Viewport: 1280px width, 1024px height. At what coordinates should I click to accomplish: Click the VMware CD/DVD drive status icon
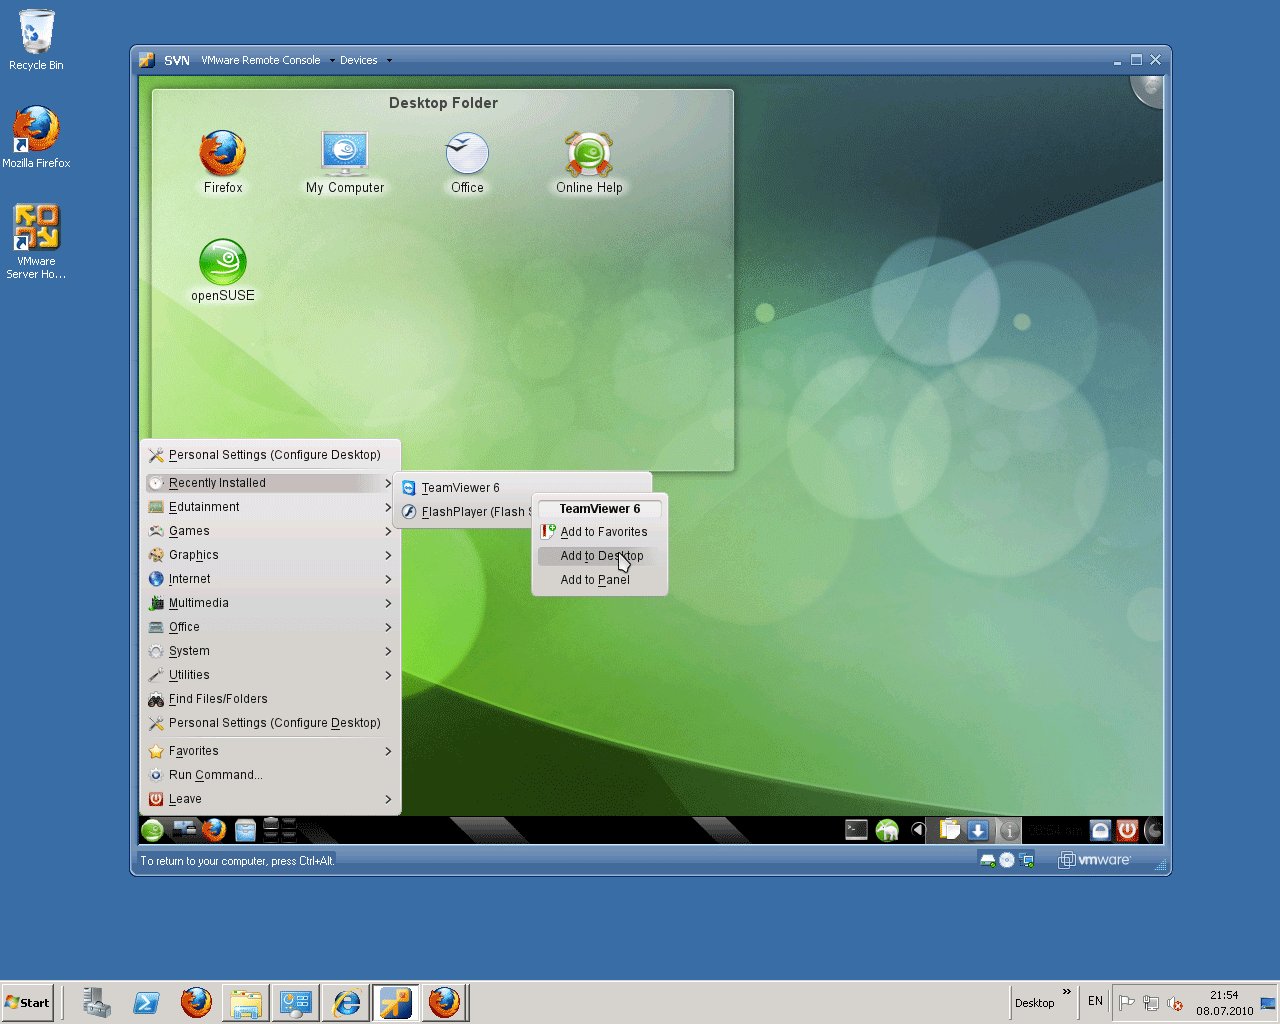1007,860
